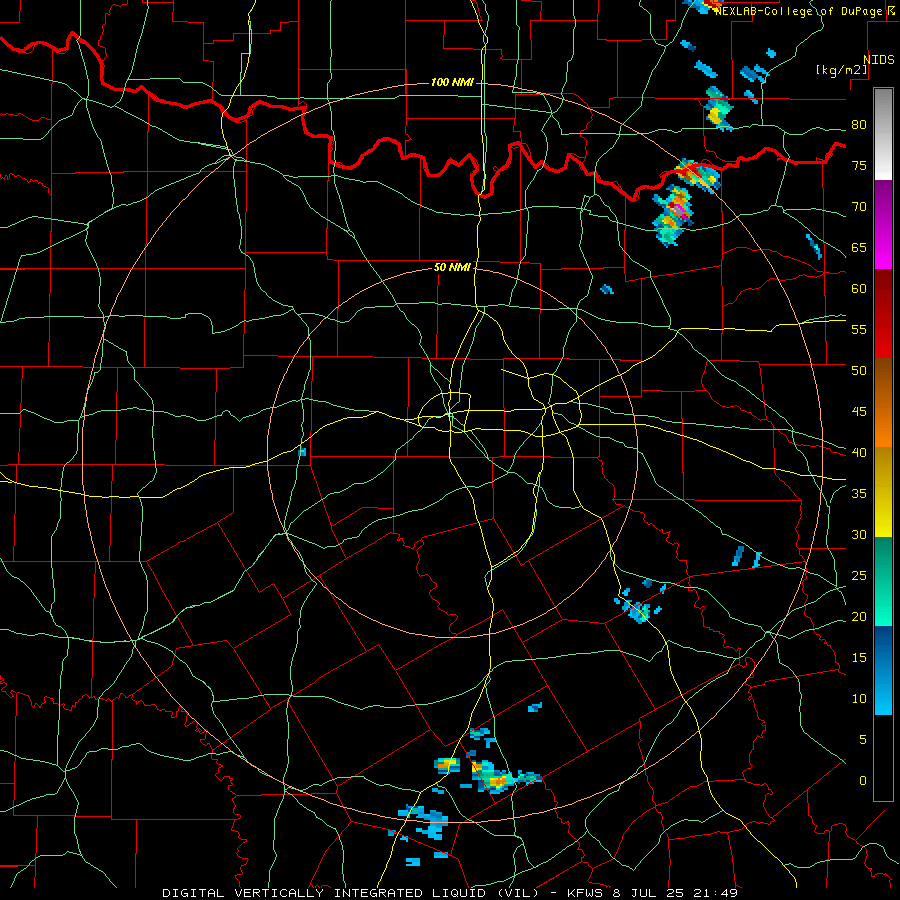Click the 60 value on the color scale
Image resolution: width=900 pixels, height=900 pixels.
tap(859, 288)
